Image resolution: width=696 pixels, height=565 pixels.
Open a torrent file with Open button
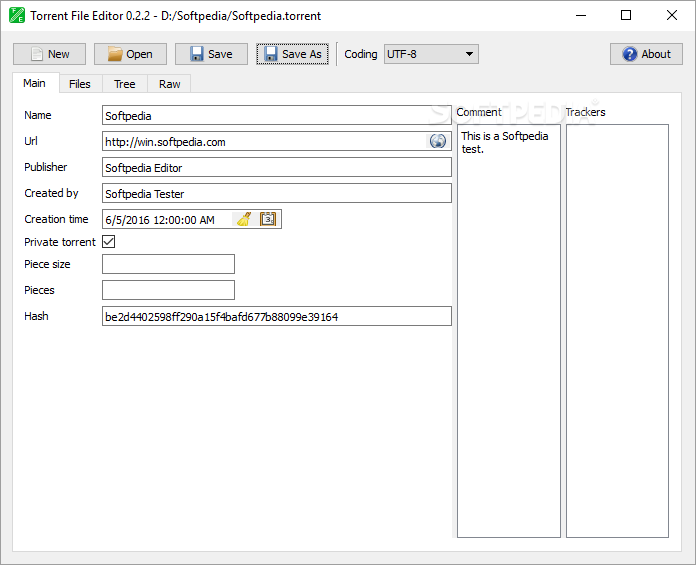(130, 54)
